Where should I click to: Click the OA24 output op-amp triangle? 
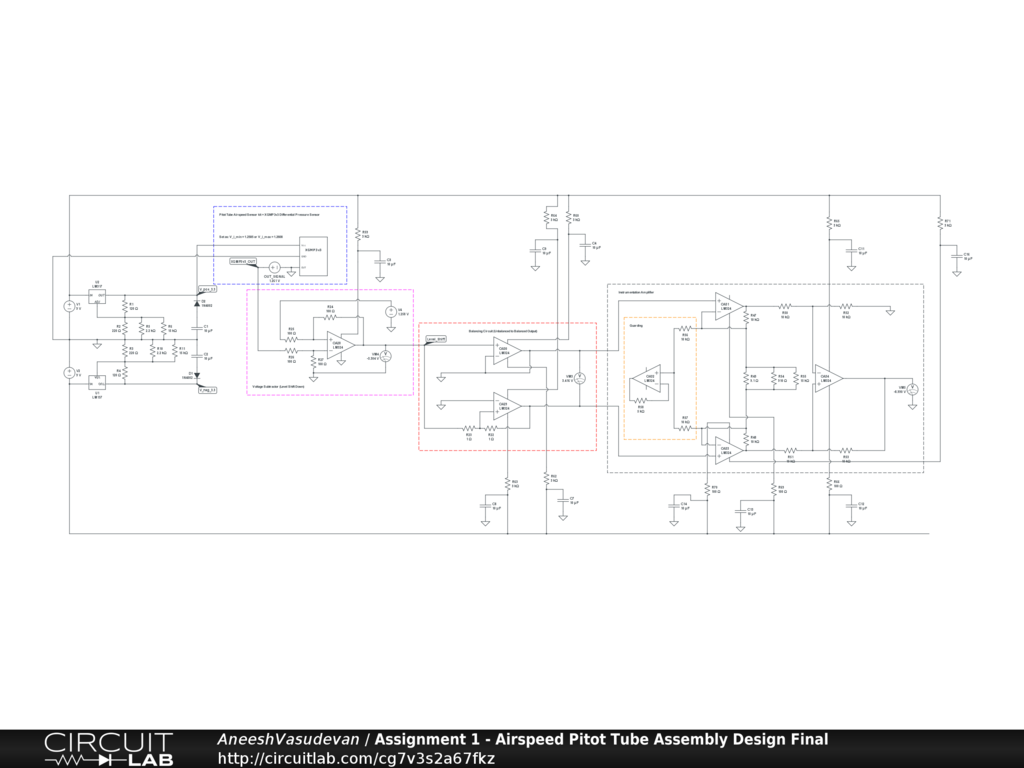pyautogui.click(x=828, y=378)
